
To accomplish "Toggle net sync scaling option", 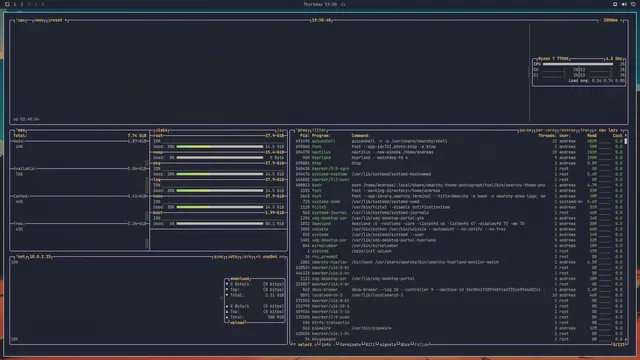I will pos(219,257).
